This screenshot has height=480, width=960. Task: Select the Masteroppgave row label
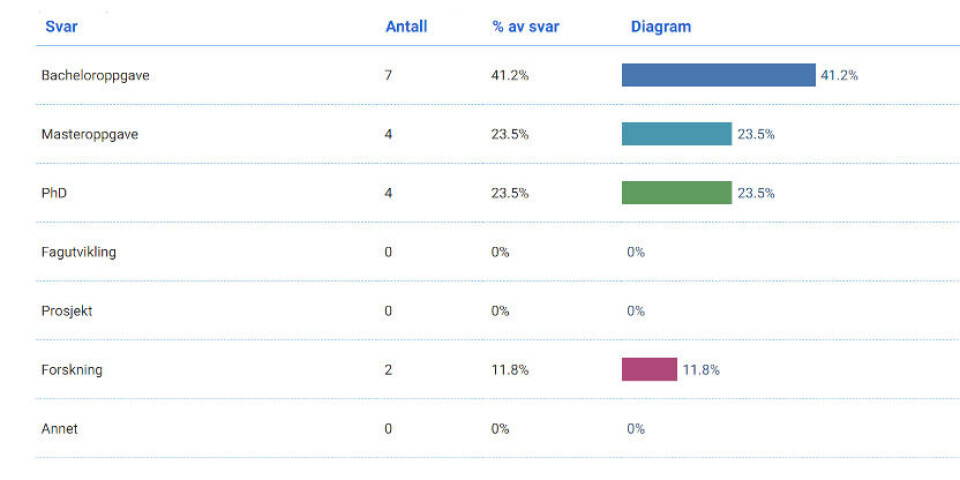click(90, 134)
